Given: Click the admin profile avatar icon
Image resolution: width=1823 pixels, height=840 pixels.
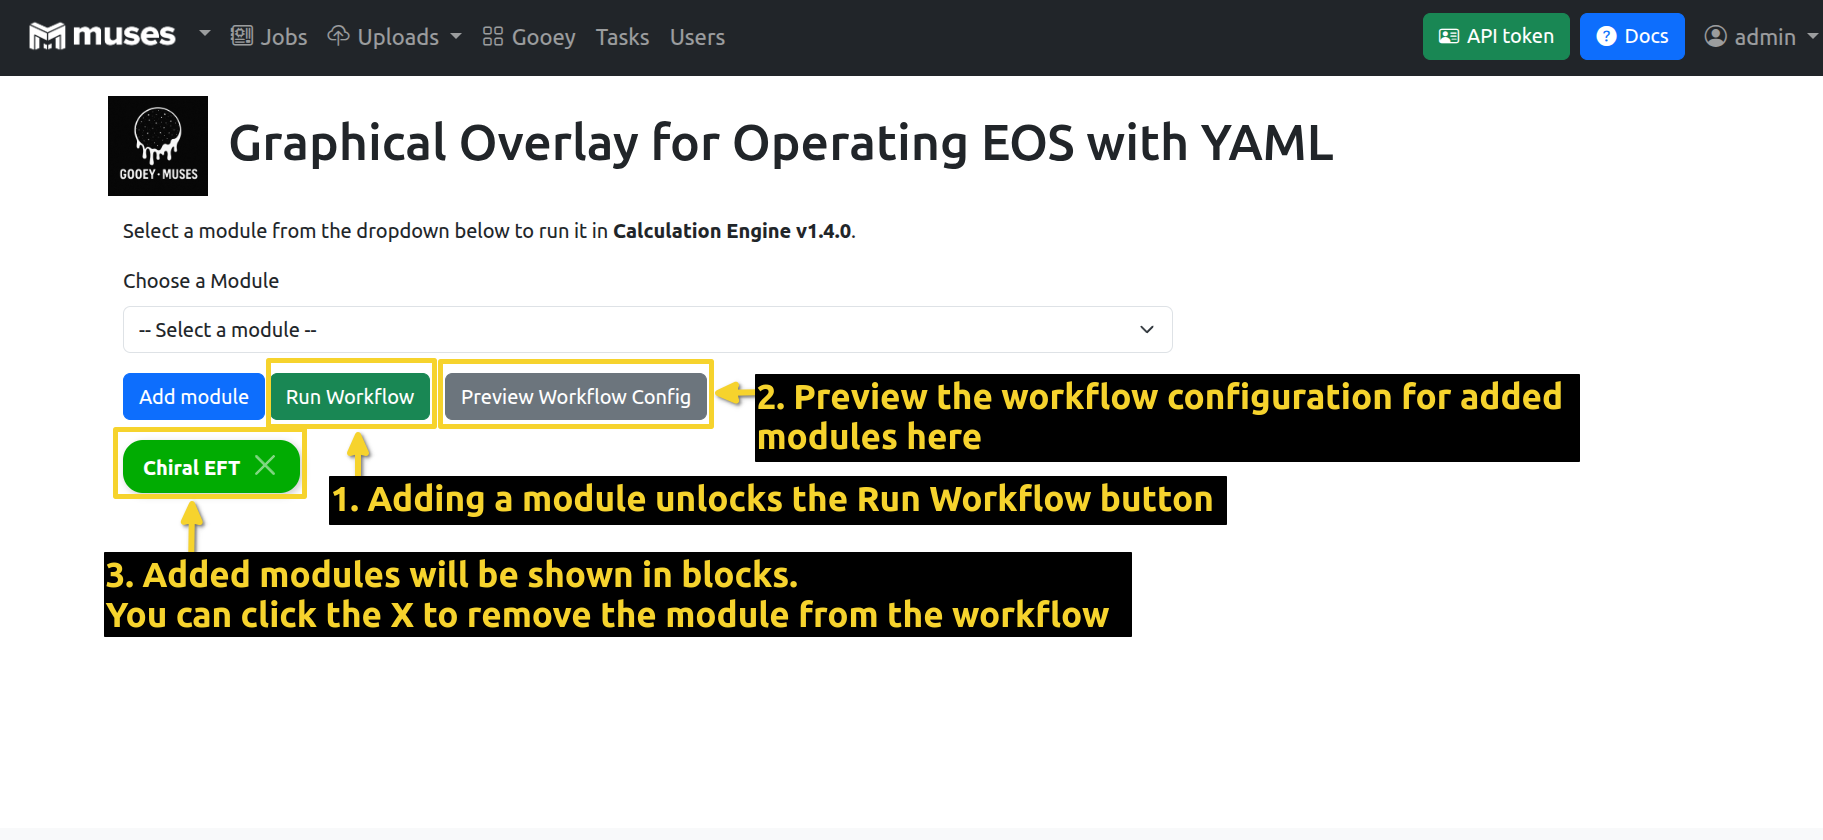Looking at the screenshot, I should pyautogui.click(x=1716, y=36).
